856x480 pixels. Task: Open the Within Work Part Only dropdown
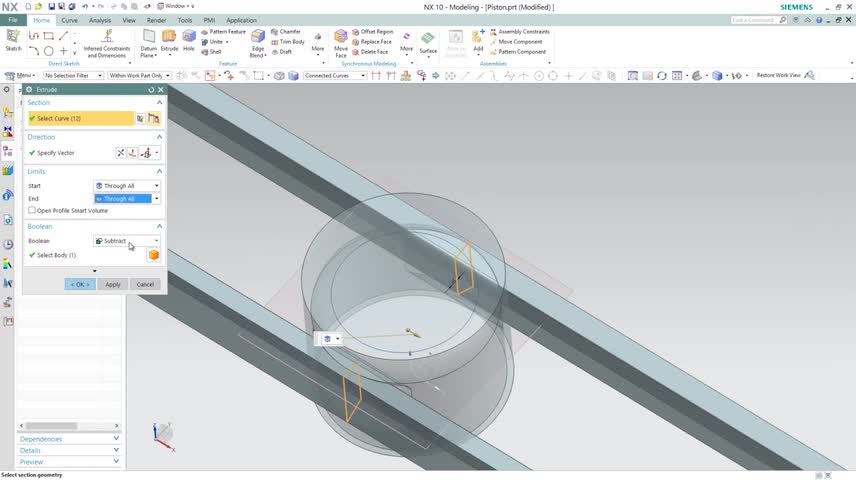[x=140, y=75]
